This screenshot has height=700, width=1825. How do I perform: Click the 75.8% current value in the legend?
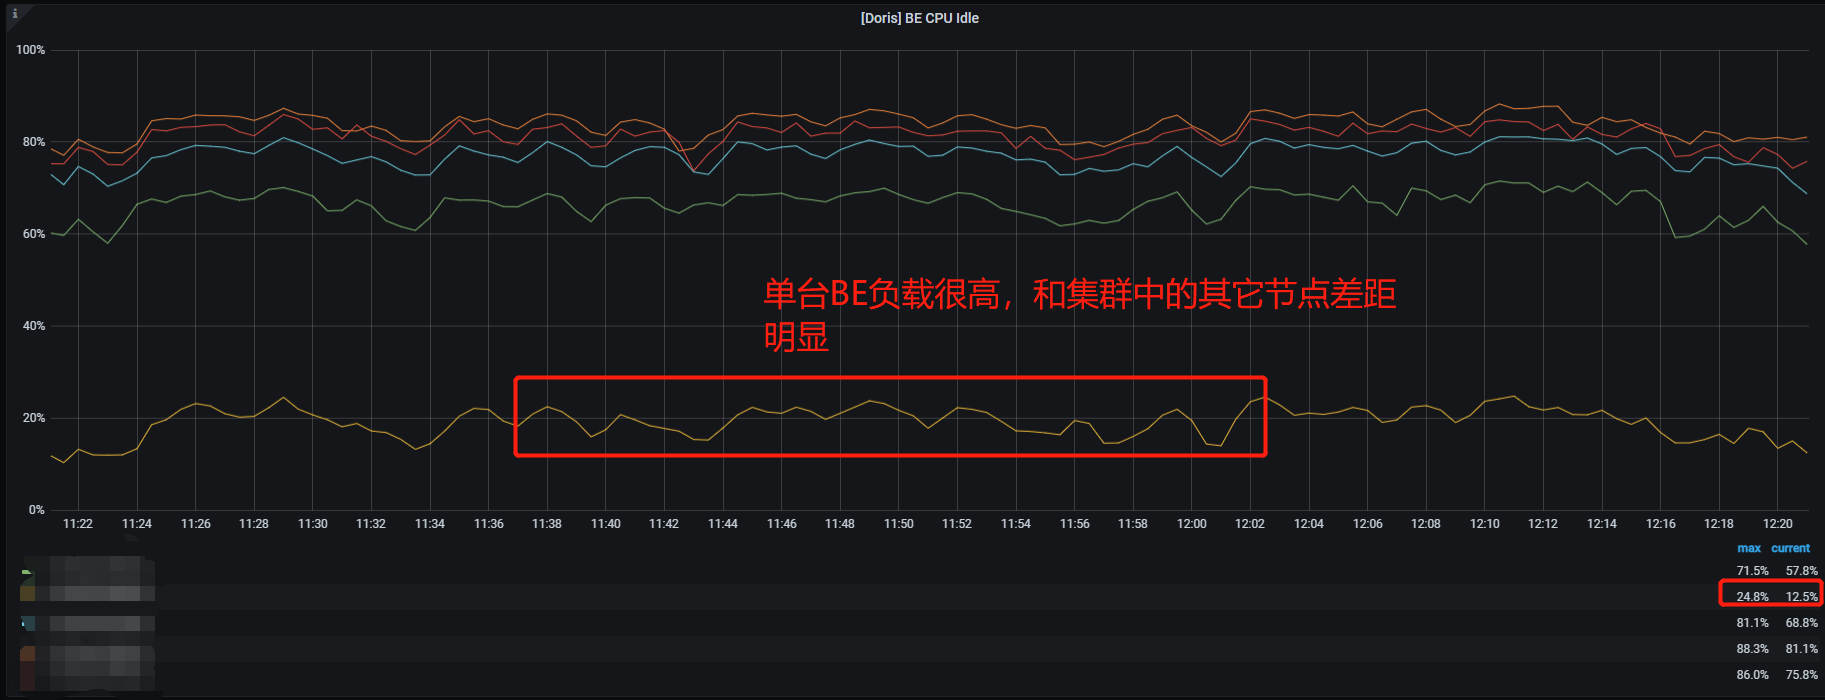pyautogui.click(x=1801, y=675)
